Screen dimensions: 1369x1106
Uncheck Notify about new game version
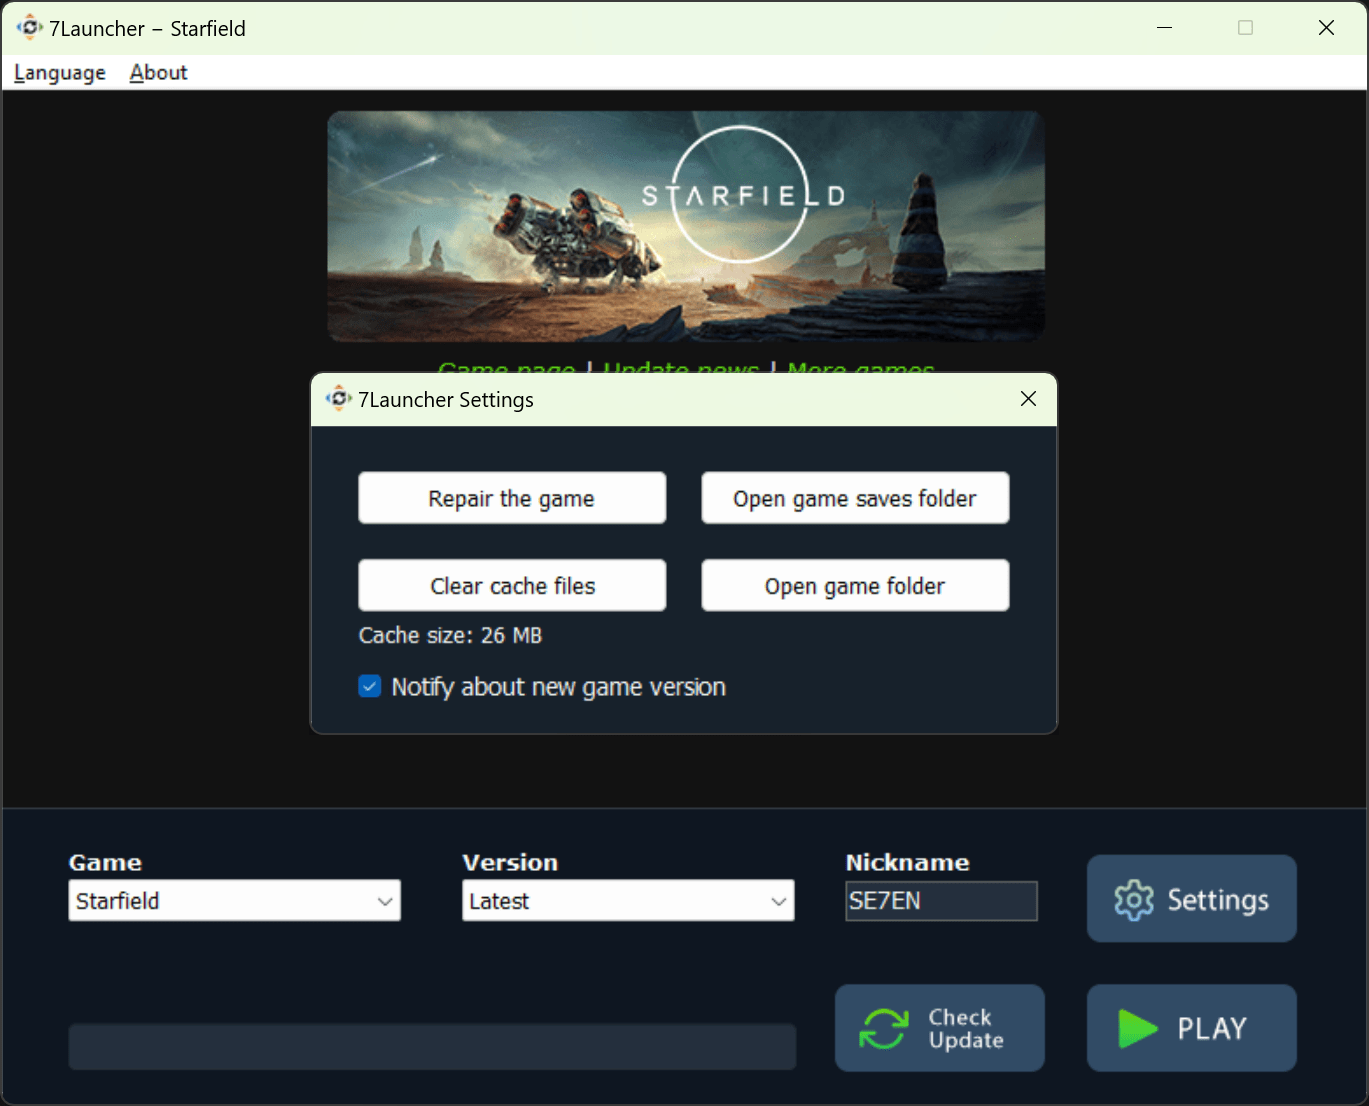370,687
